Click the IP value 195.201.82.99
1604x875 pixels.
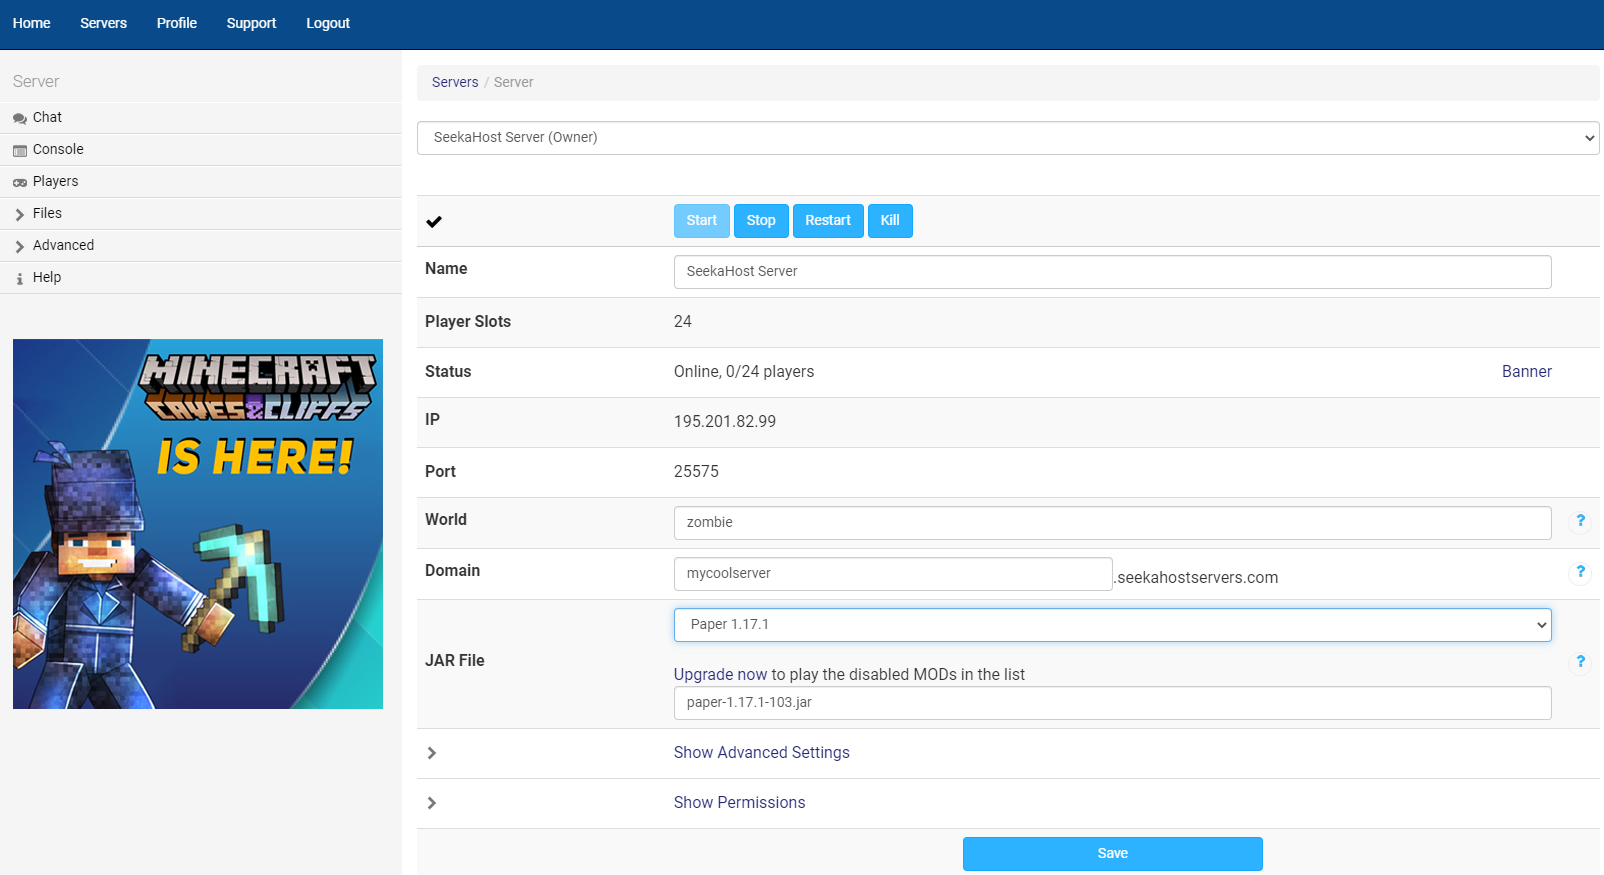tap(725, 422)
